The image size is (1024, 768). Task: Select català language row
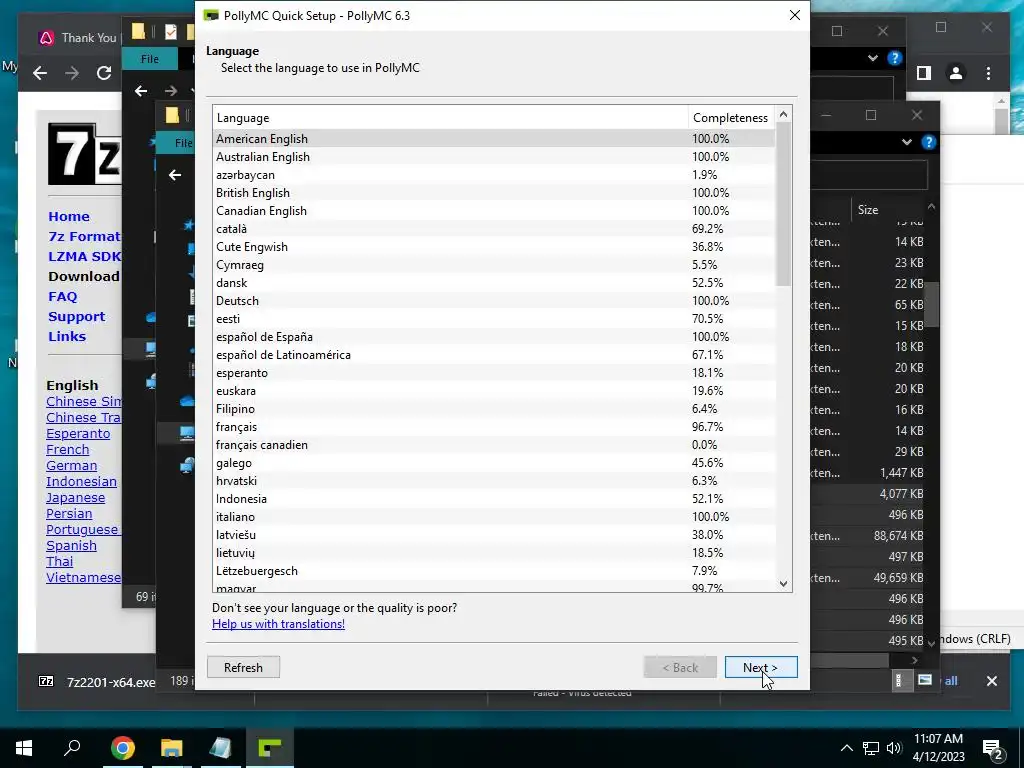coord(494,229)
